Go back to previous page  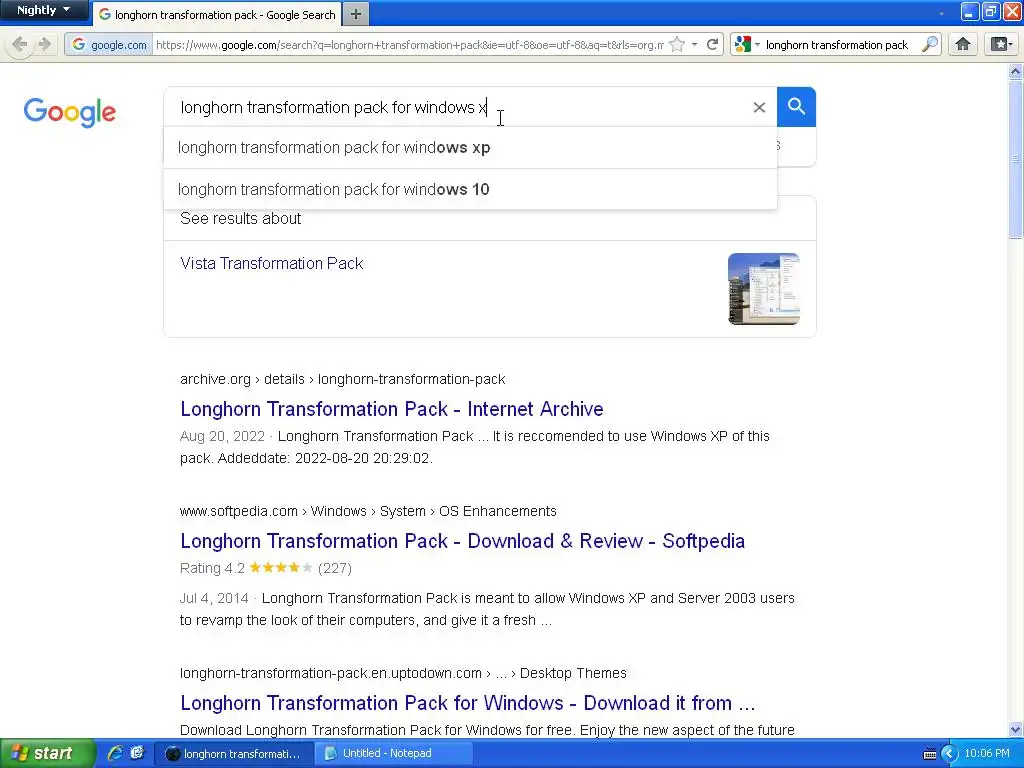click(19, 44)
